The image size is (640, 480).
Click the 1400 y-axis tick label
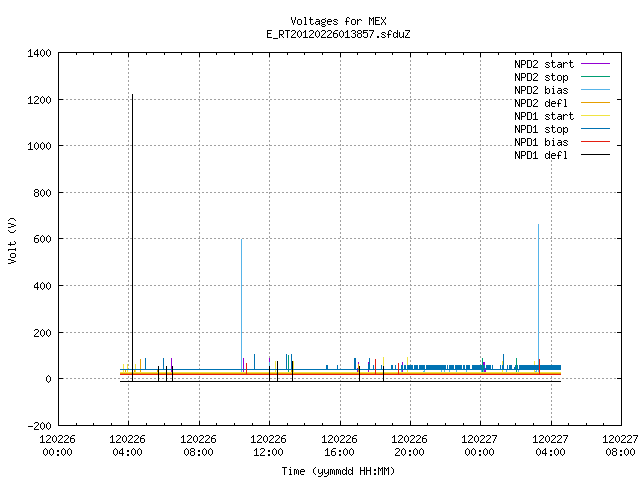39,53
